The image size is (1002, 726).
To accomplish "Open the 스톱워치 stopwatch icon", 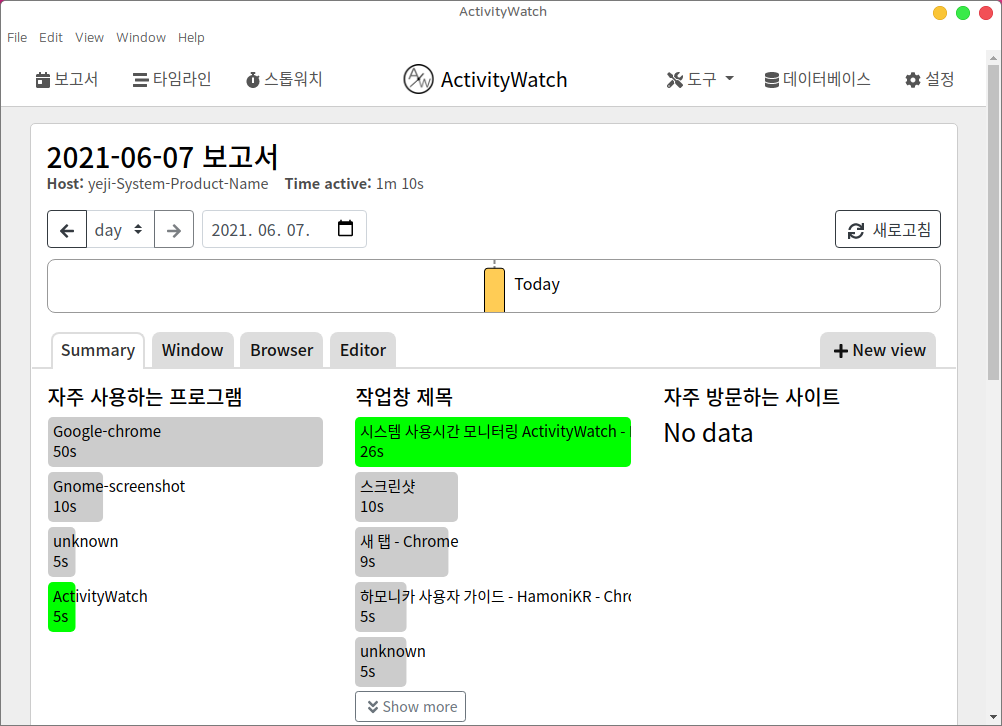I will pyautogui.click(x=253, y=80).
